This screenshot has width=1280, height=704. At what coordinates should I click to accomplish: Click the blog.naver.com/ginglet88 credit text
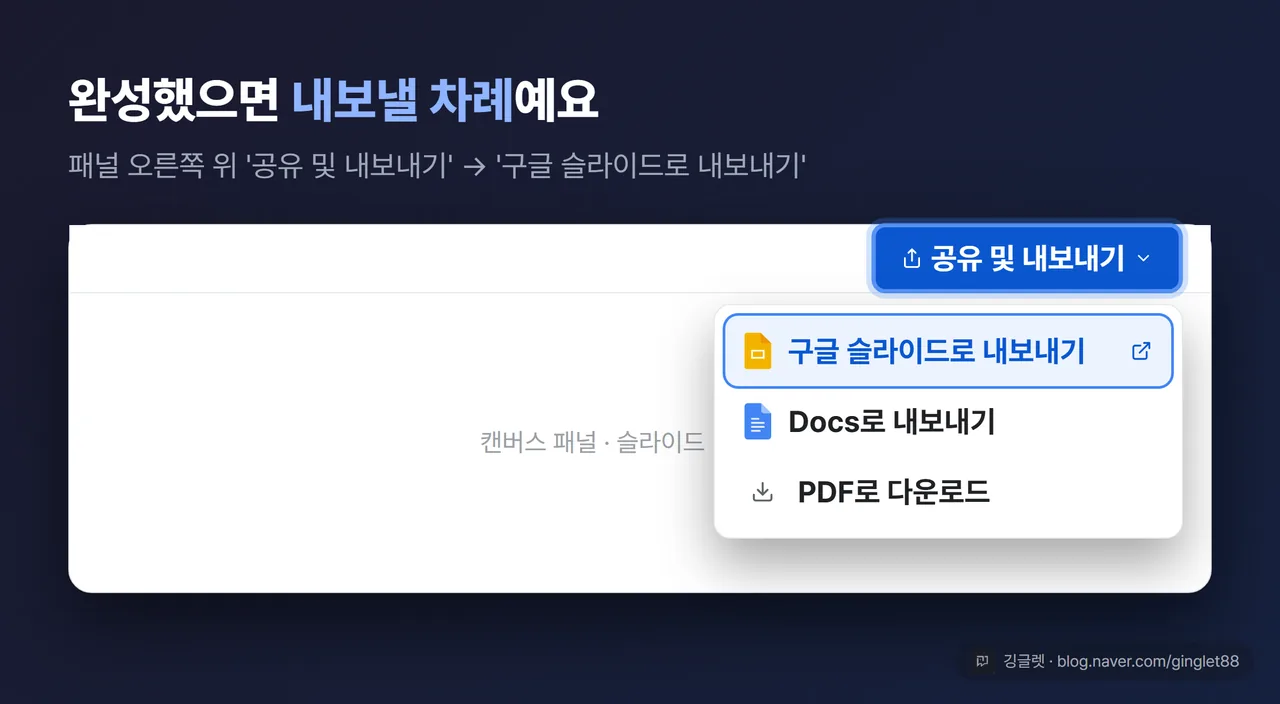(x=1148, y=661)
